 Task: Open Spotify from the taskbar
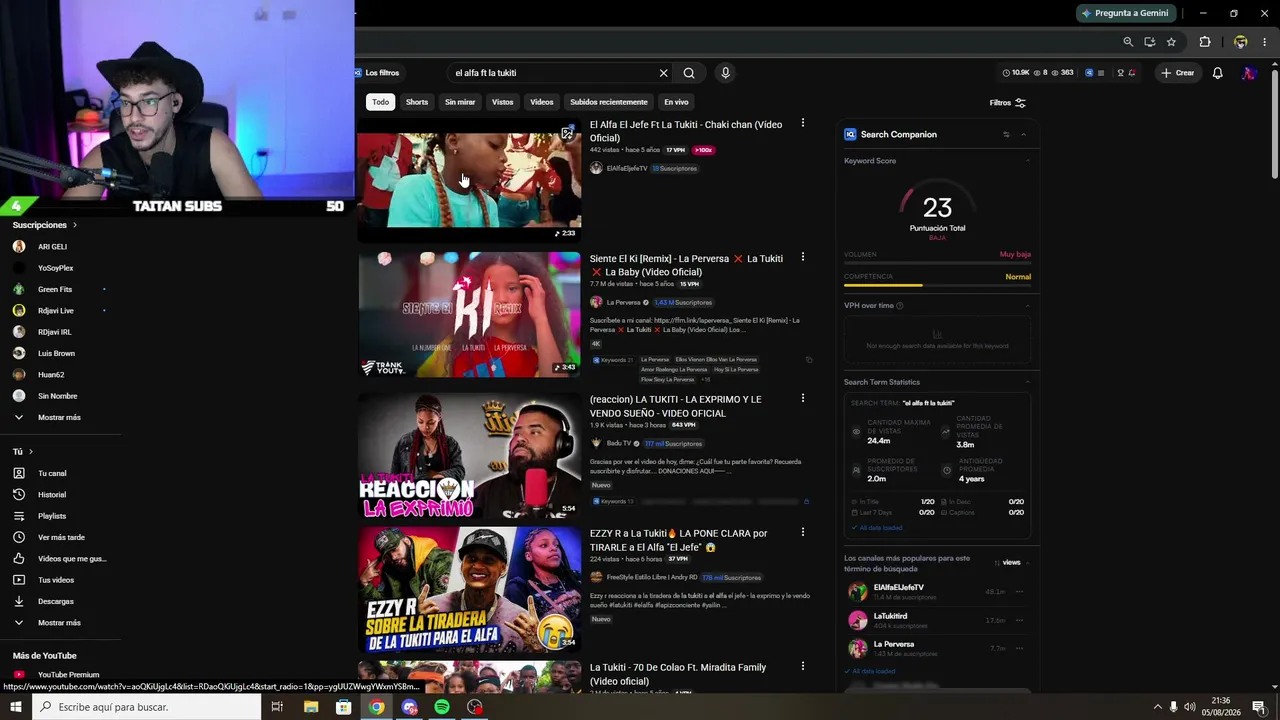point(442,707)
